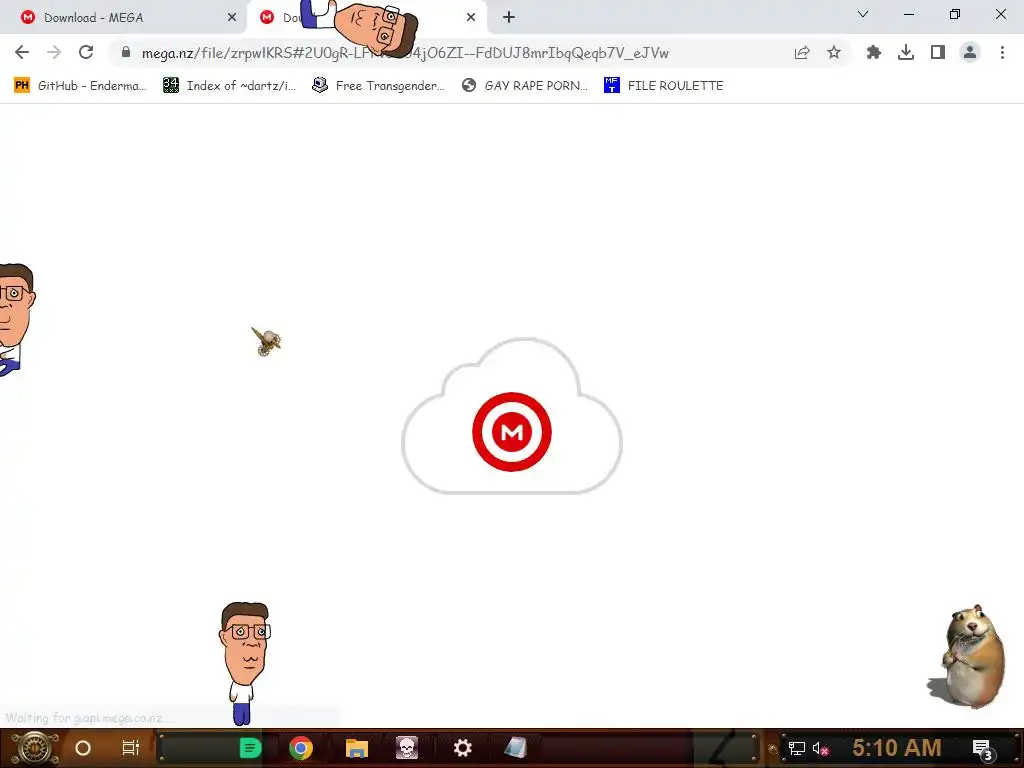Screen dimensions: 1024x768
Task: Open the 'GitHub - Enderma...' bookmark
Action: (x=80, y=86)
